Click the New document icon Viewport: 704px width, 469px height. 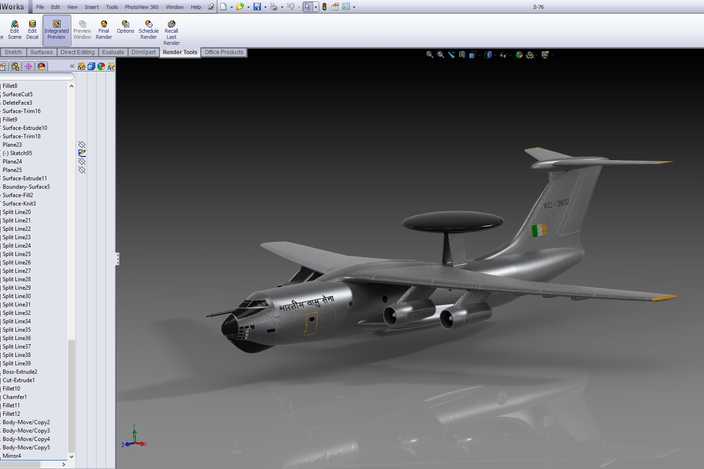[223, 7]
